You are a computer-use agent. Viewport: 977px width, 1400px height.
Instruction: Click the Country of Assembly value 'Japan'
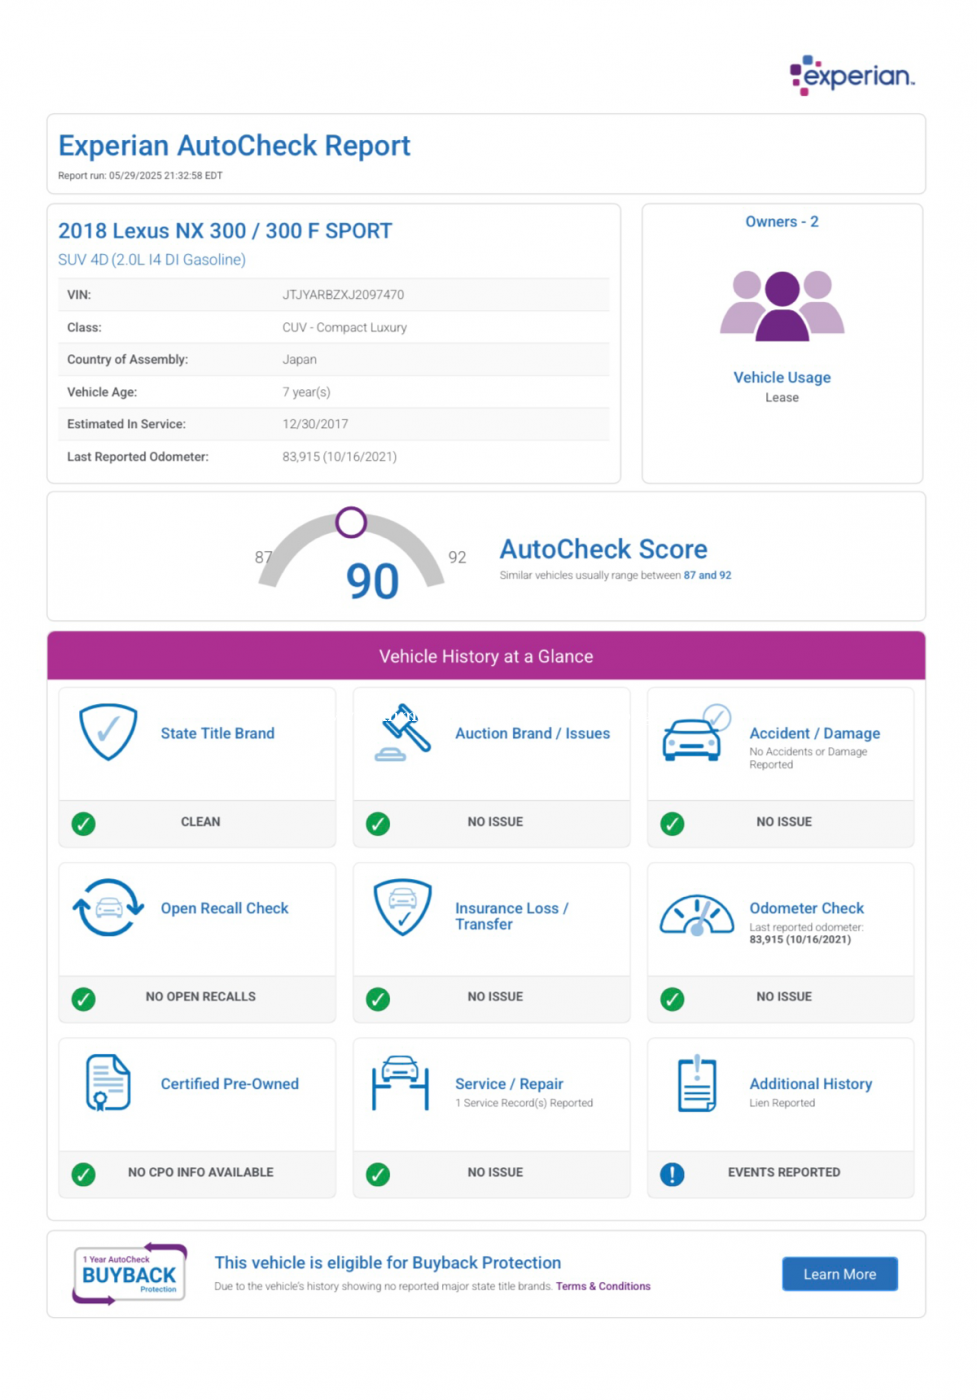pyautogui.click(x=299, y=359)
